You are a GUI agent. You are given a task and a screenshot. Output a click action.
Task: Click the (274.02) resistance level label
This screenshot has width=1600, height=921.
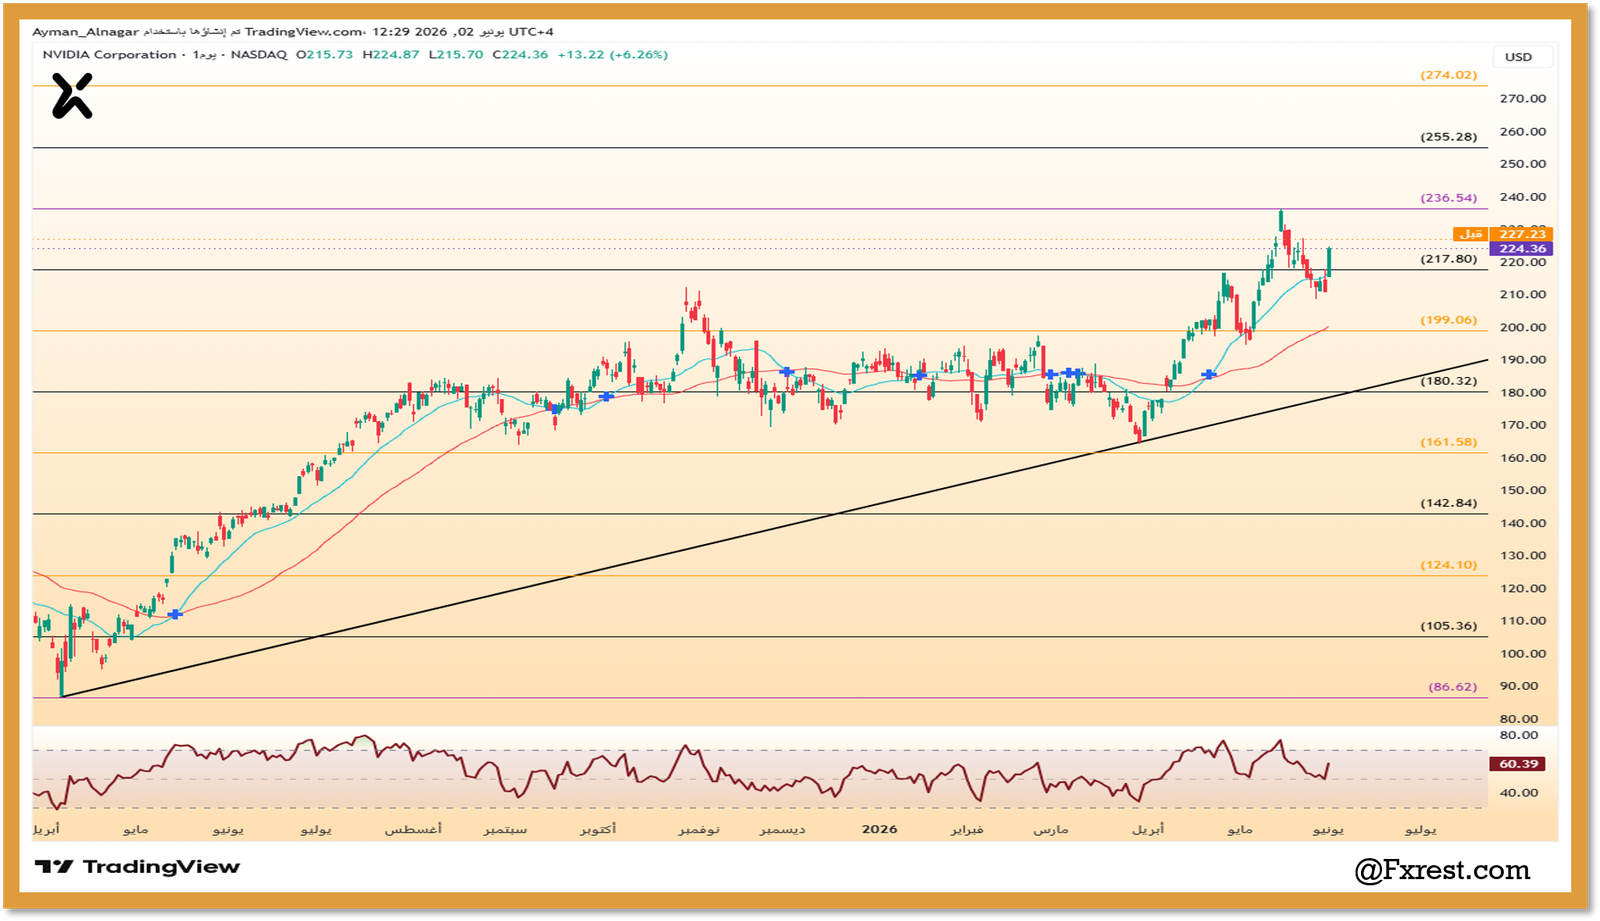pos(1449,75)
